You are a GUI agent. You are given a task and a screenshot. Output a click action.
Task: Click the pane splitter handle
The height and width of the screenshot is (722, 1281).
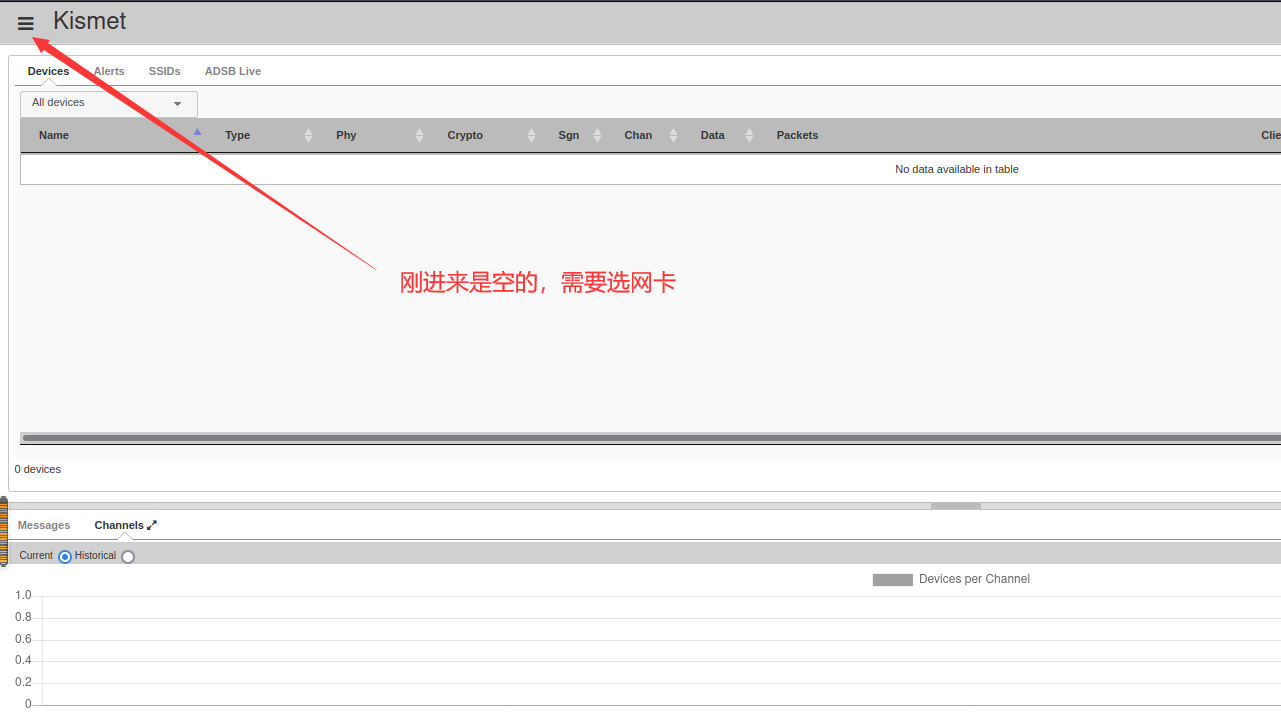pyautogui.click(x=956, y=506)
